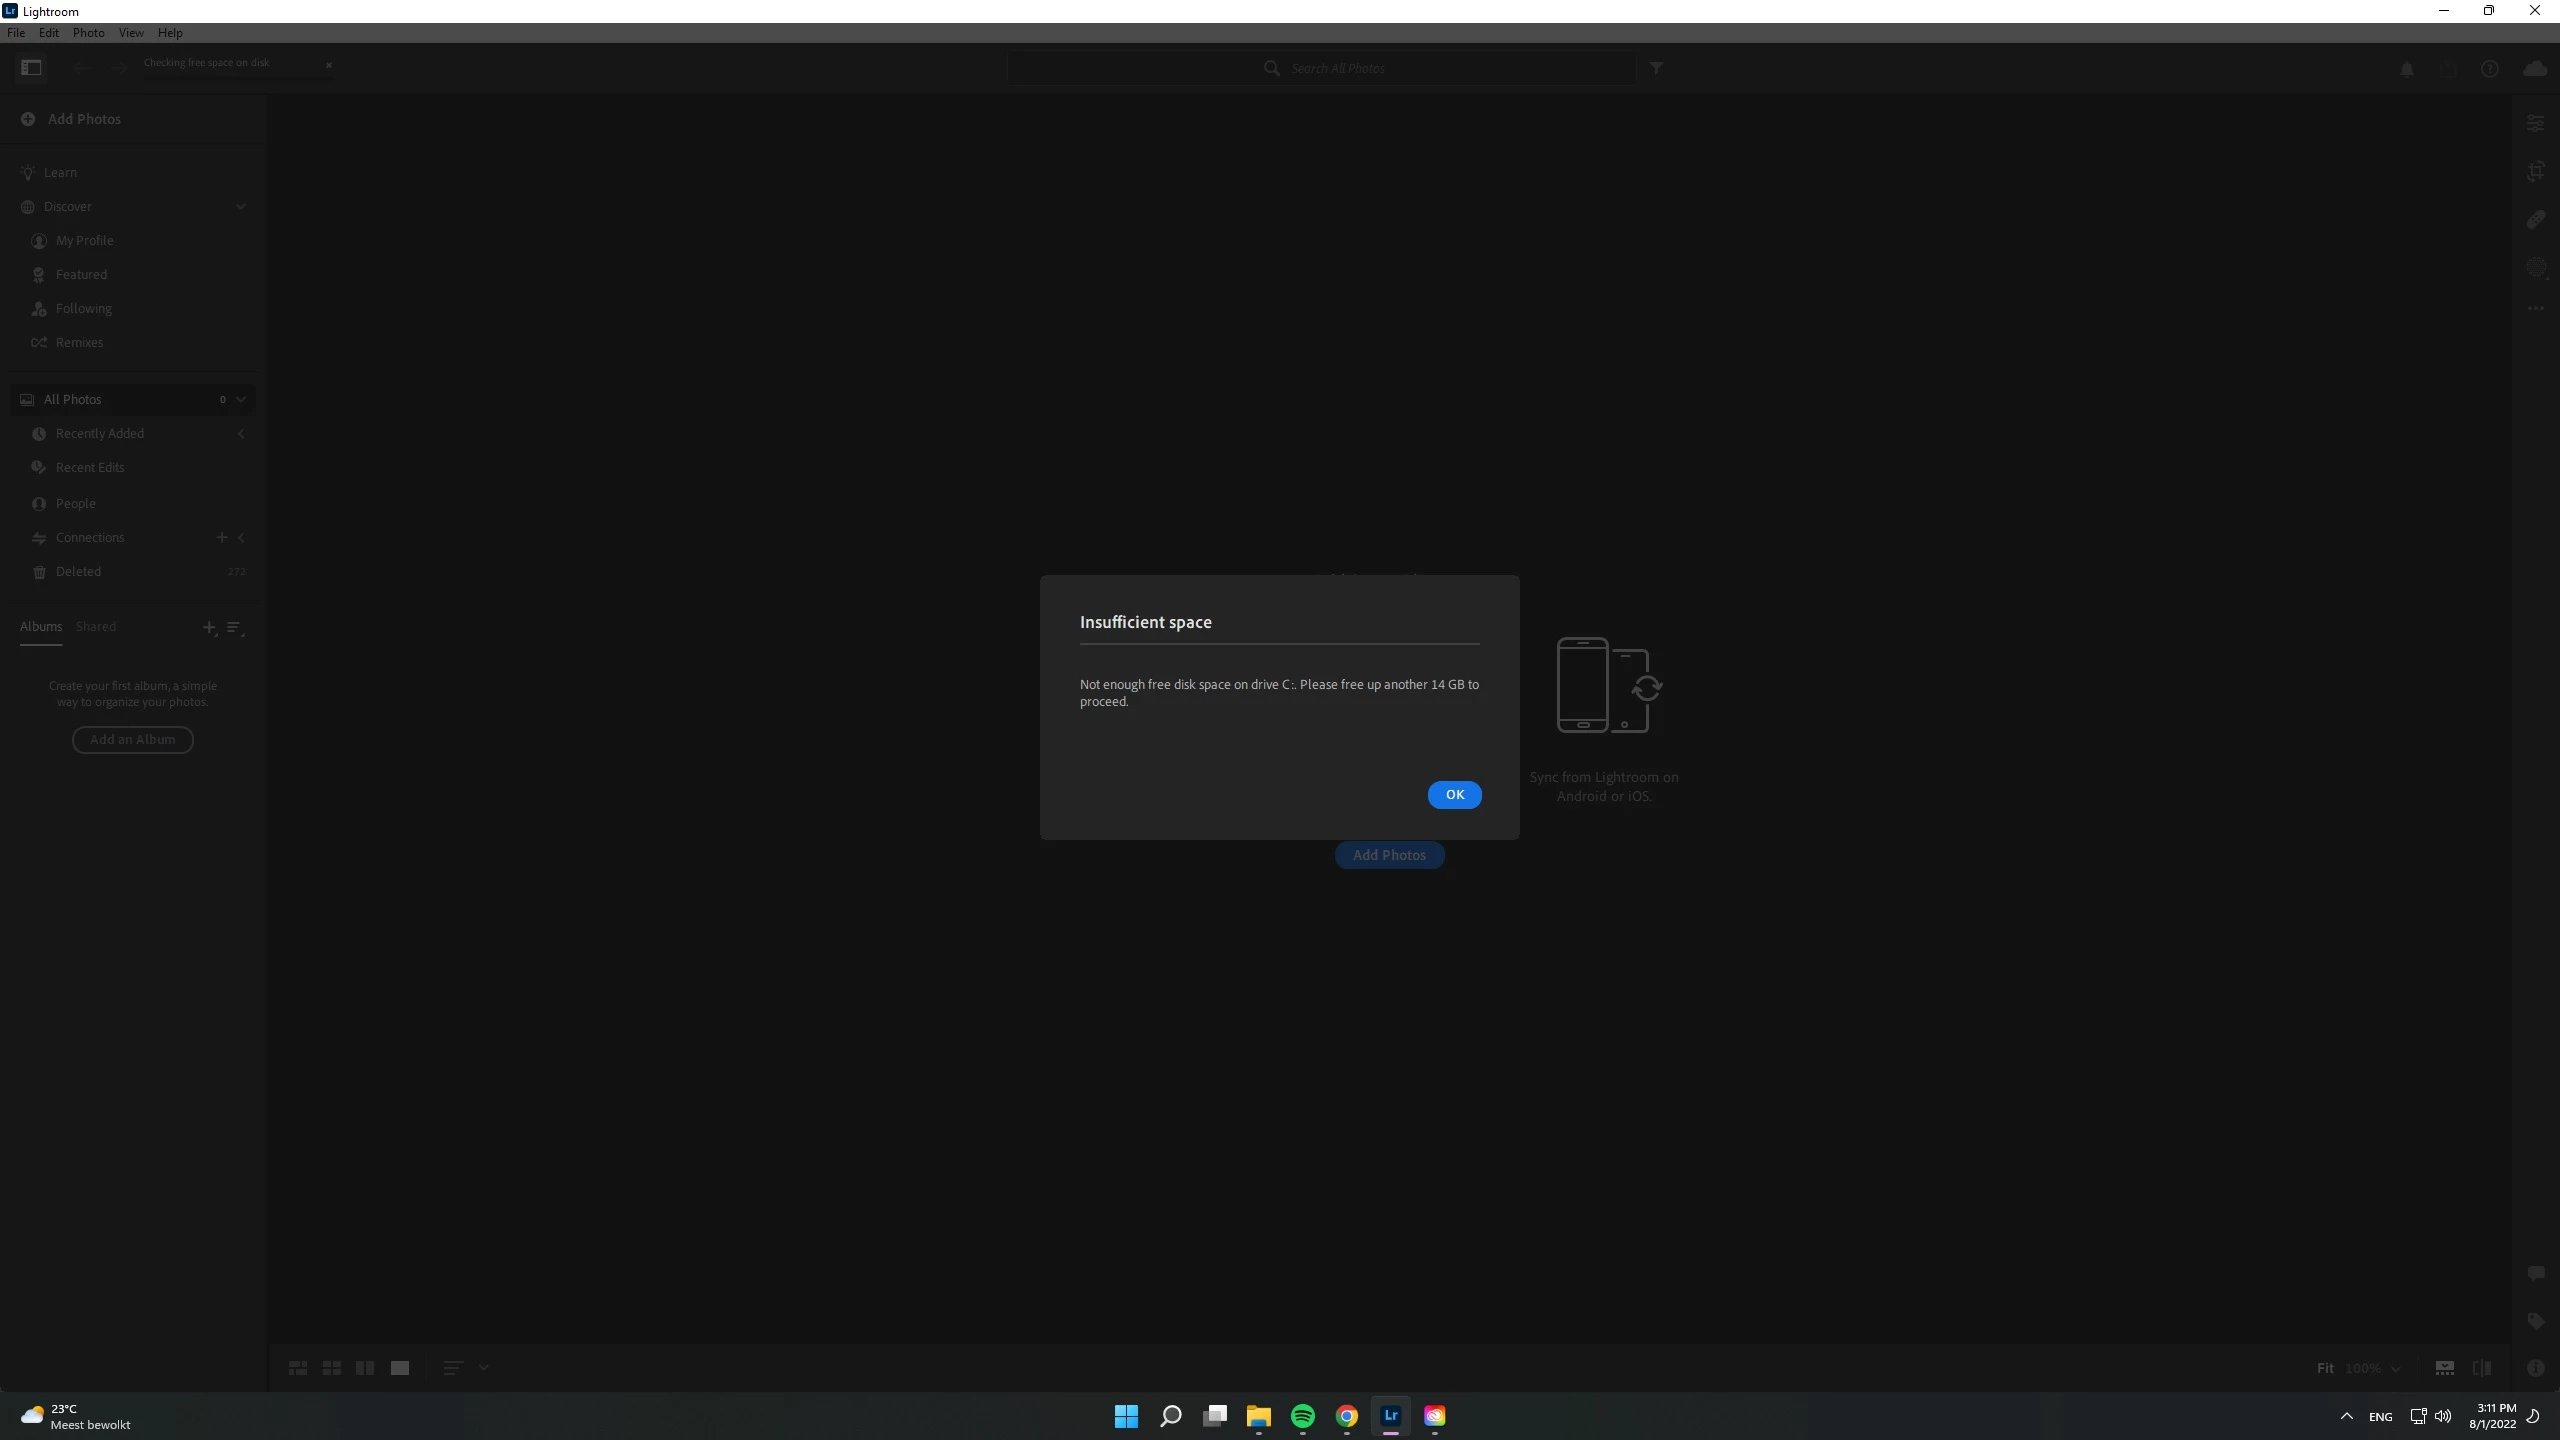Open Spotify from the taskbar
This screenshot has height=1440, width=2560.
tap(1302, 1416)
